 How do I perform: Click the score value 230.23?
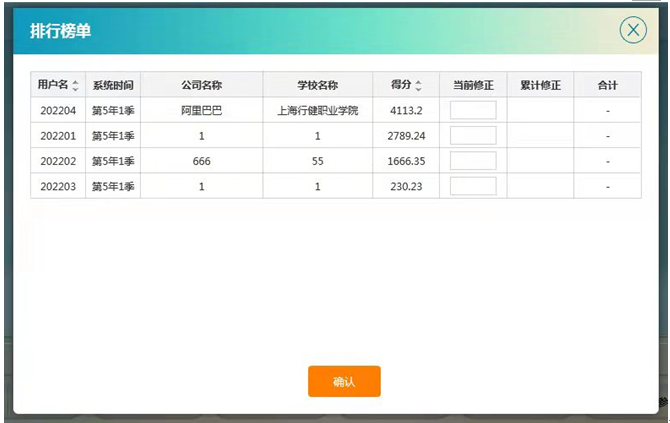[x=406, y=185]
